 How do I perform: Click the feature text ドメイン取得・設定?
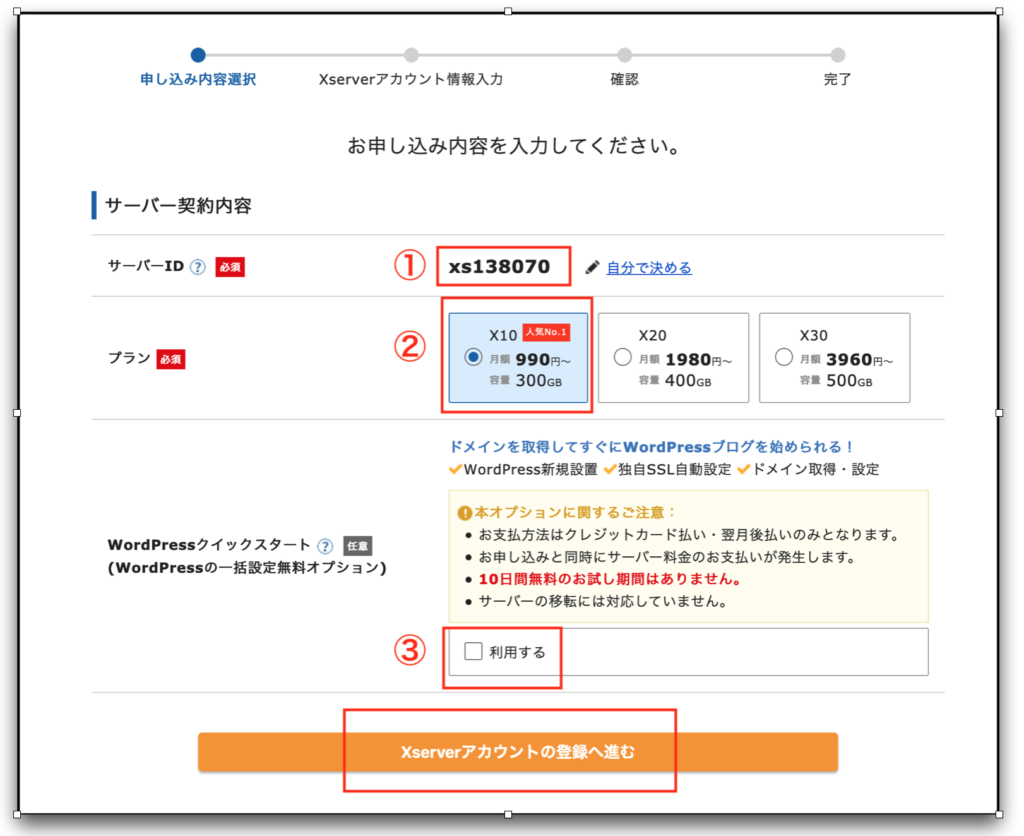816,470
